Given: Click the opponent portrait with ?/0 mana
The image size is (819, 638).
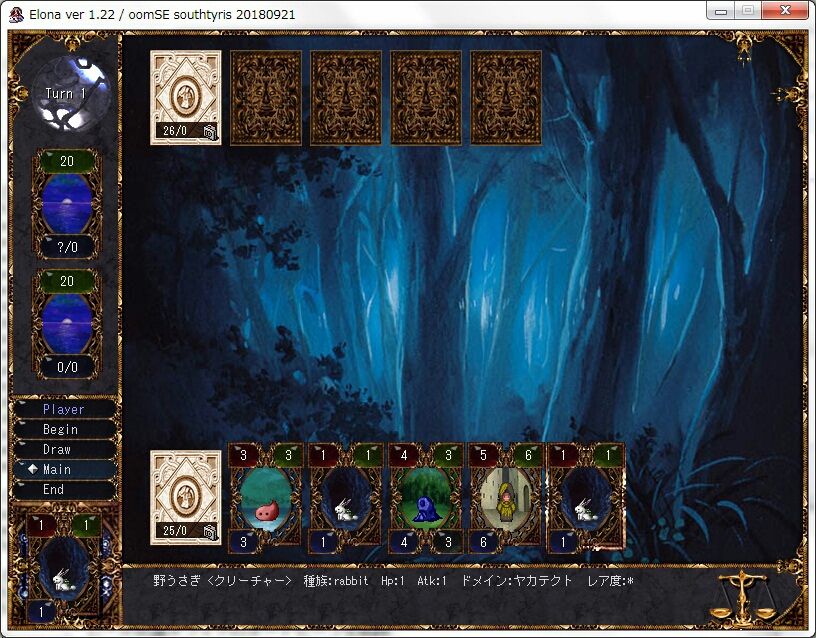Looking at the screenshot, I should 67,204.
